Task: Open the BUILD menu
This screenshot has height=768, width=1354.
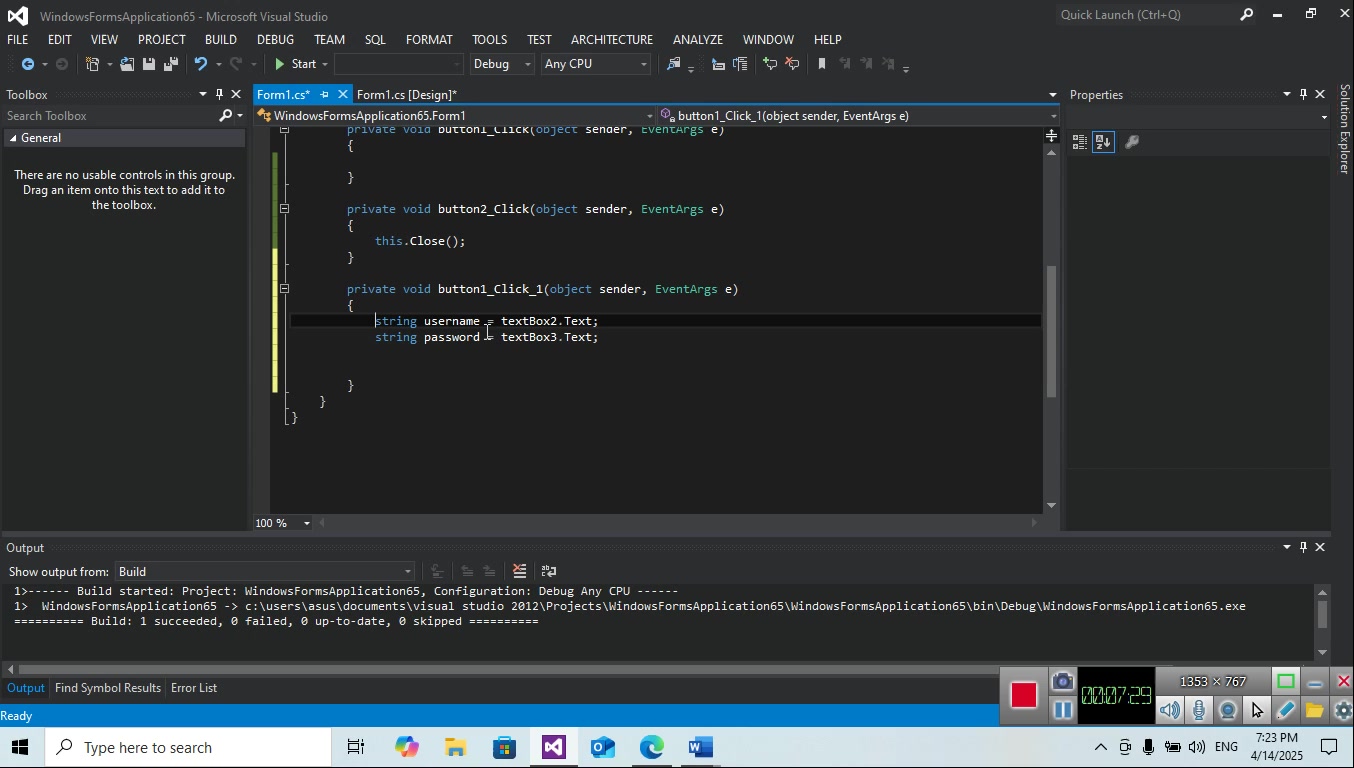Action: click(220, 40)
